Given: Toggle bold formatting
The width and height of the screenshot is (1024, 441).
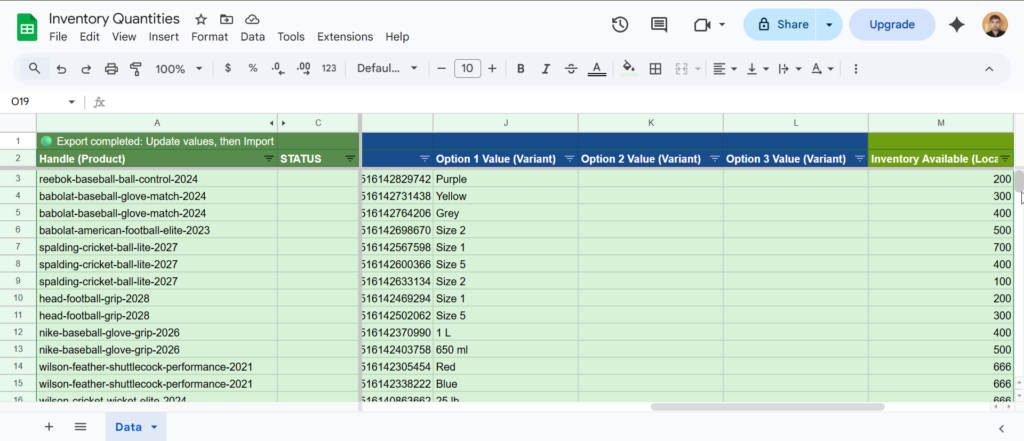Looking at the screenshot, I should 520,69.
